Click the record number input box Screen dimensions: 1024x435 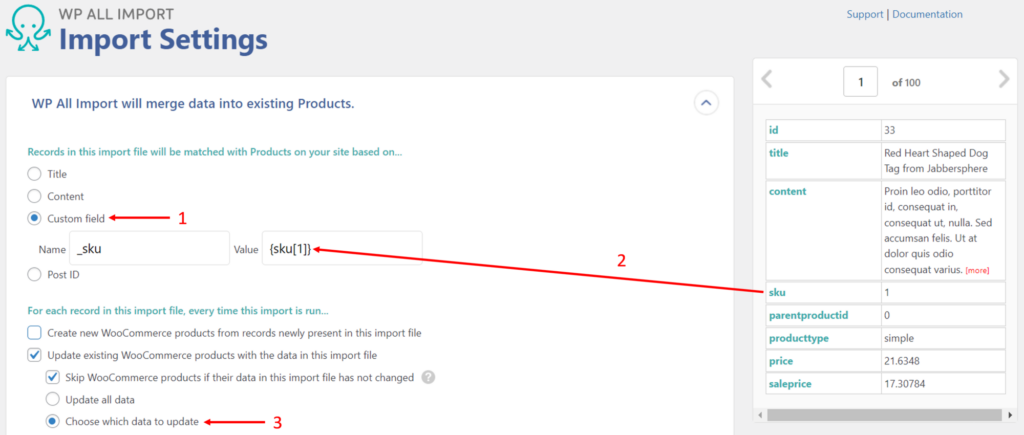860,82
